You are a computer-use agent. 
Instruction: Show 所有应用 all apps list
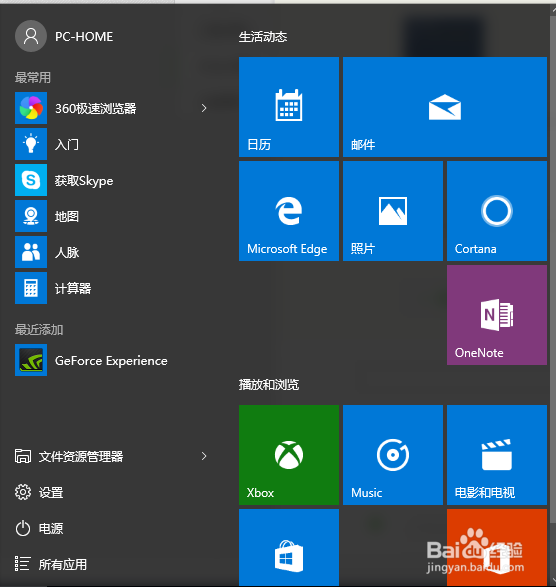click(51, 564)
